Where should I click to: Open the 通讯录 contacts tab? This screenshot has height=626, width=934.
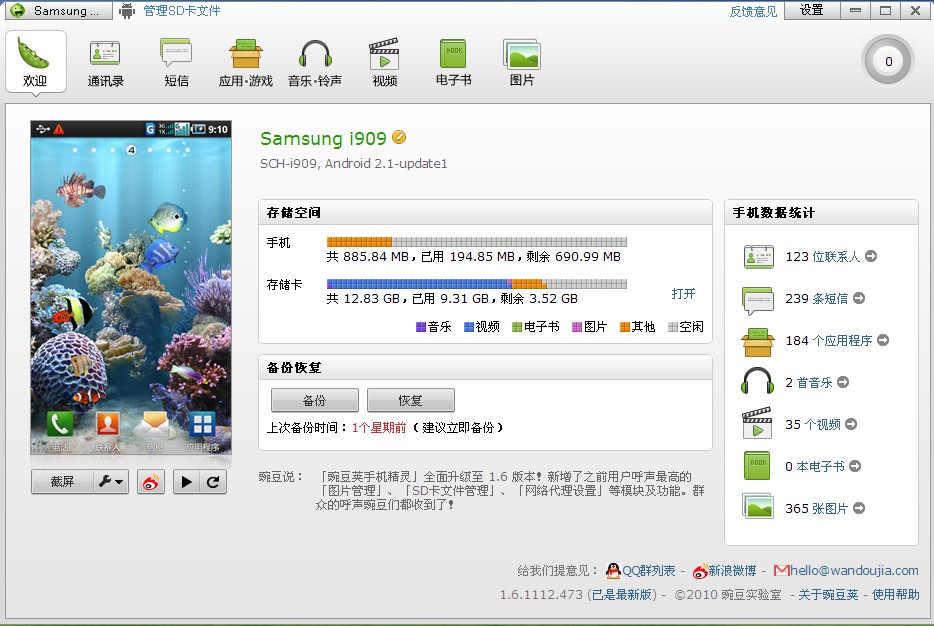coord(105,63)
